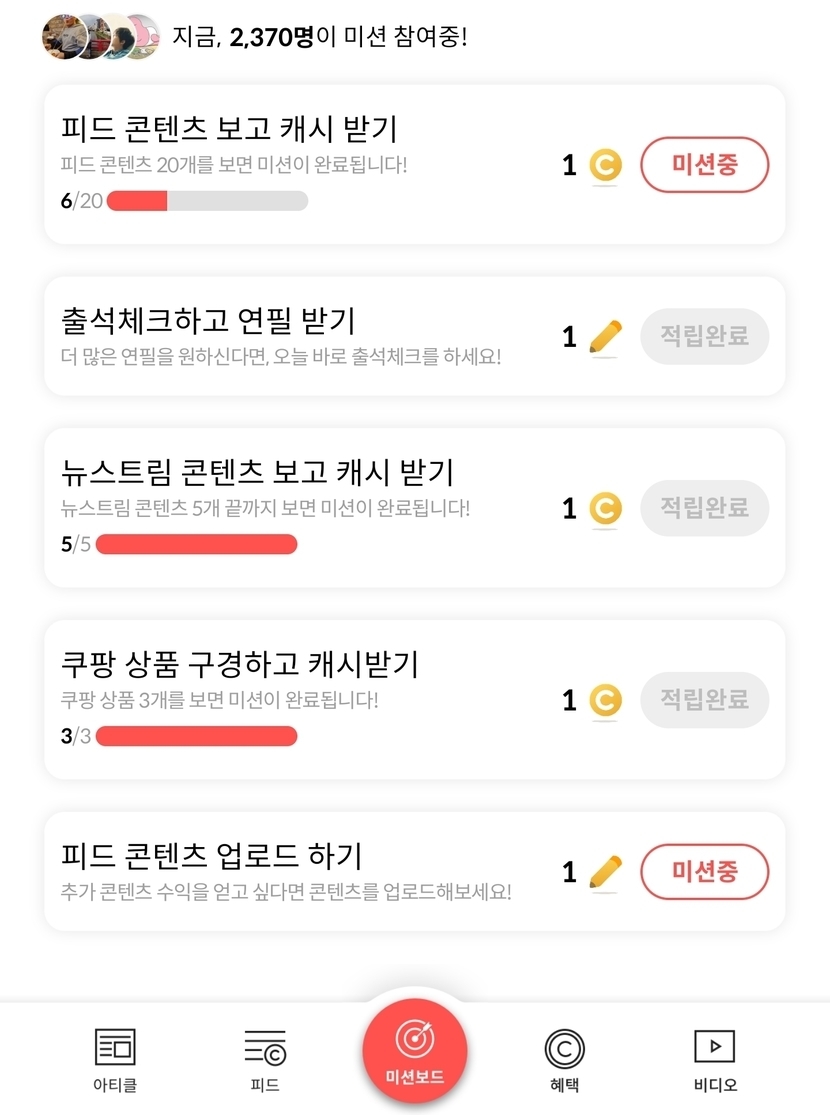This screenshot has width=830, height=1115.
Task: Open the 혜택 coin icon
Action: [x=564, y=1048]
